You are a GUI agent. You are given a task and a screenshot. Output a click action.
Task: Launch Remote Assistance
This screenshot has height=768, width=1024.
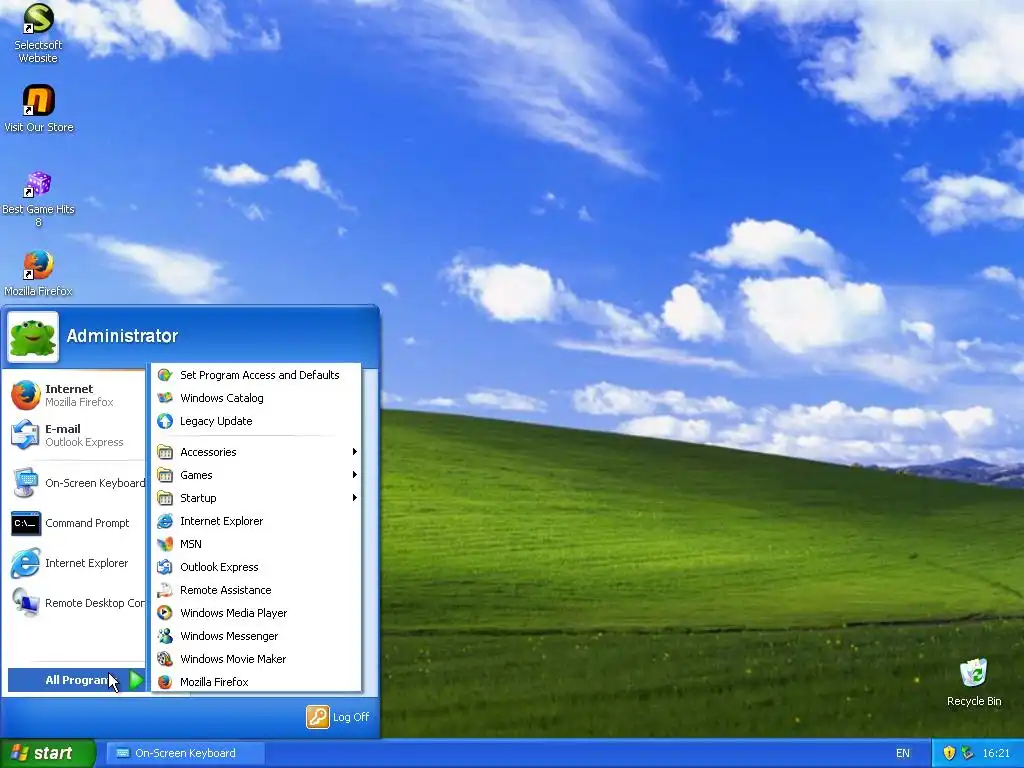pos(257,590)
